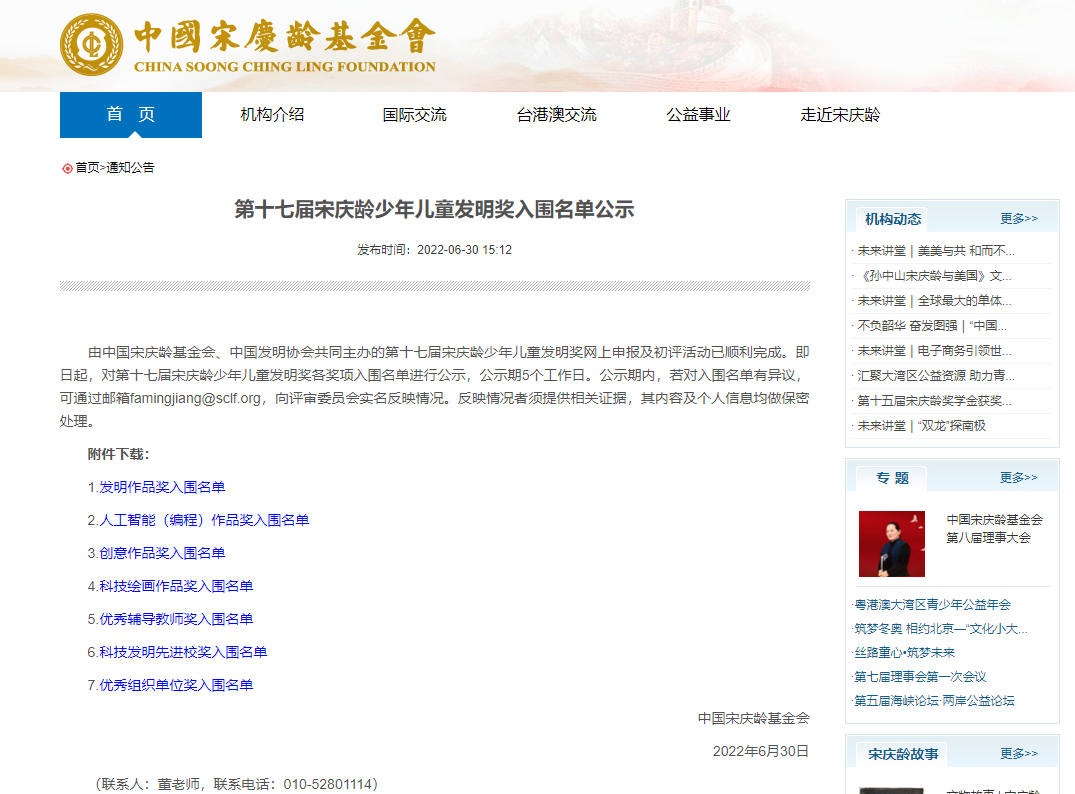The width and height of the screenshot is (1075, 794).
Task: Go to the 首页 navigation tab
Action: (x=131, y=115)
